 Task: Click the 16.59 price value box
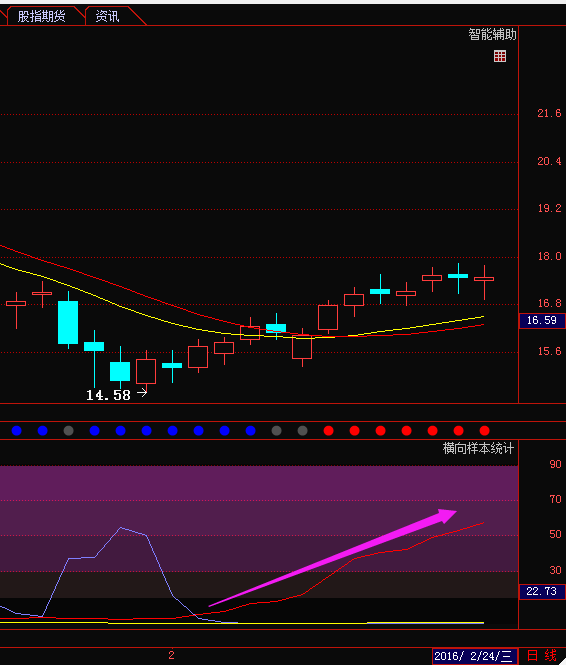click(542, 320)
